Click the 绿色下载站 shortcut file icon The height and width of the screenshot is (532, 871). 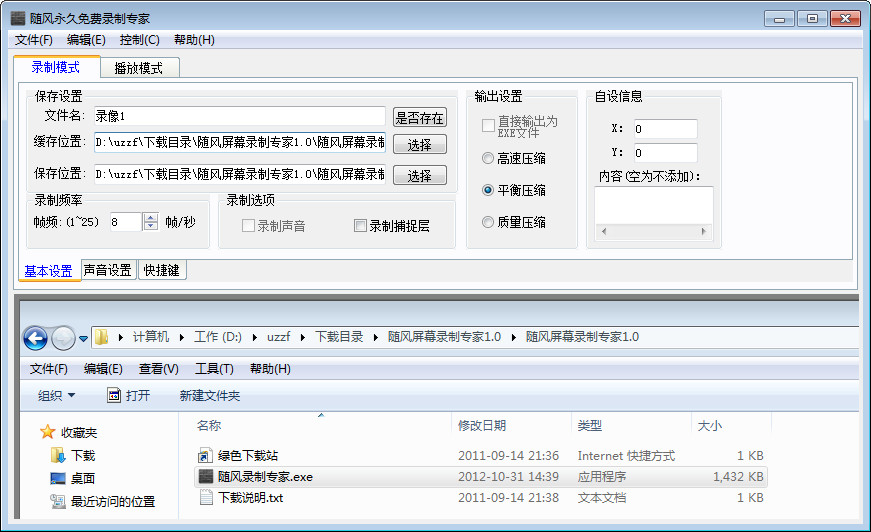click(x=206, y=455)
